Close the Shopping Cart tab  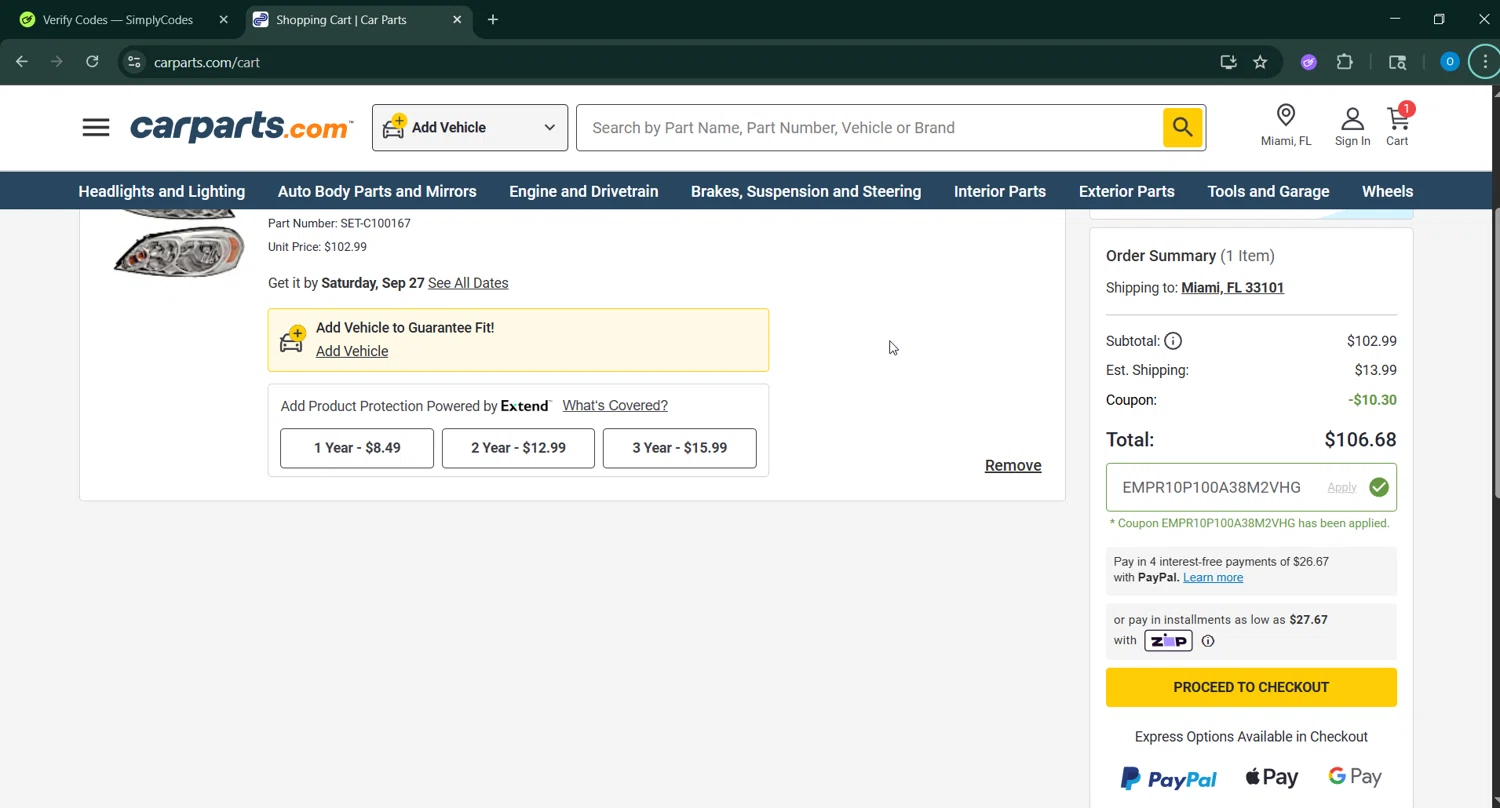point(457,19)
